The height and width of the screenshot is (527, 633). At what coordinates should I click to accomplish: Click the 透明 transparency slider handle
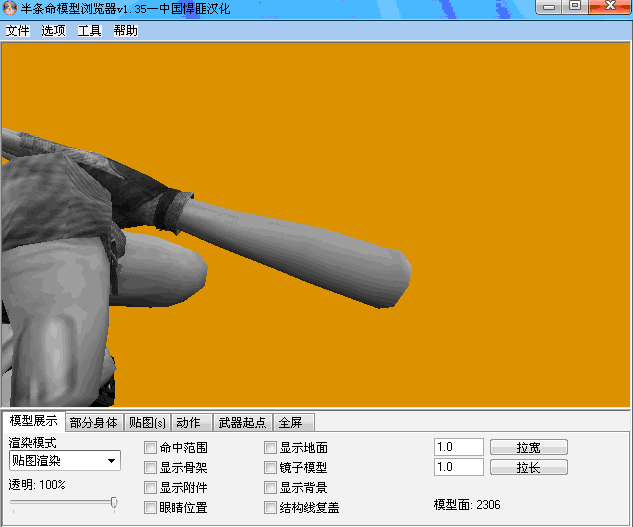coord(114,503)
